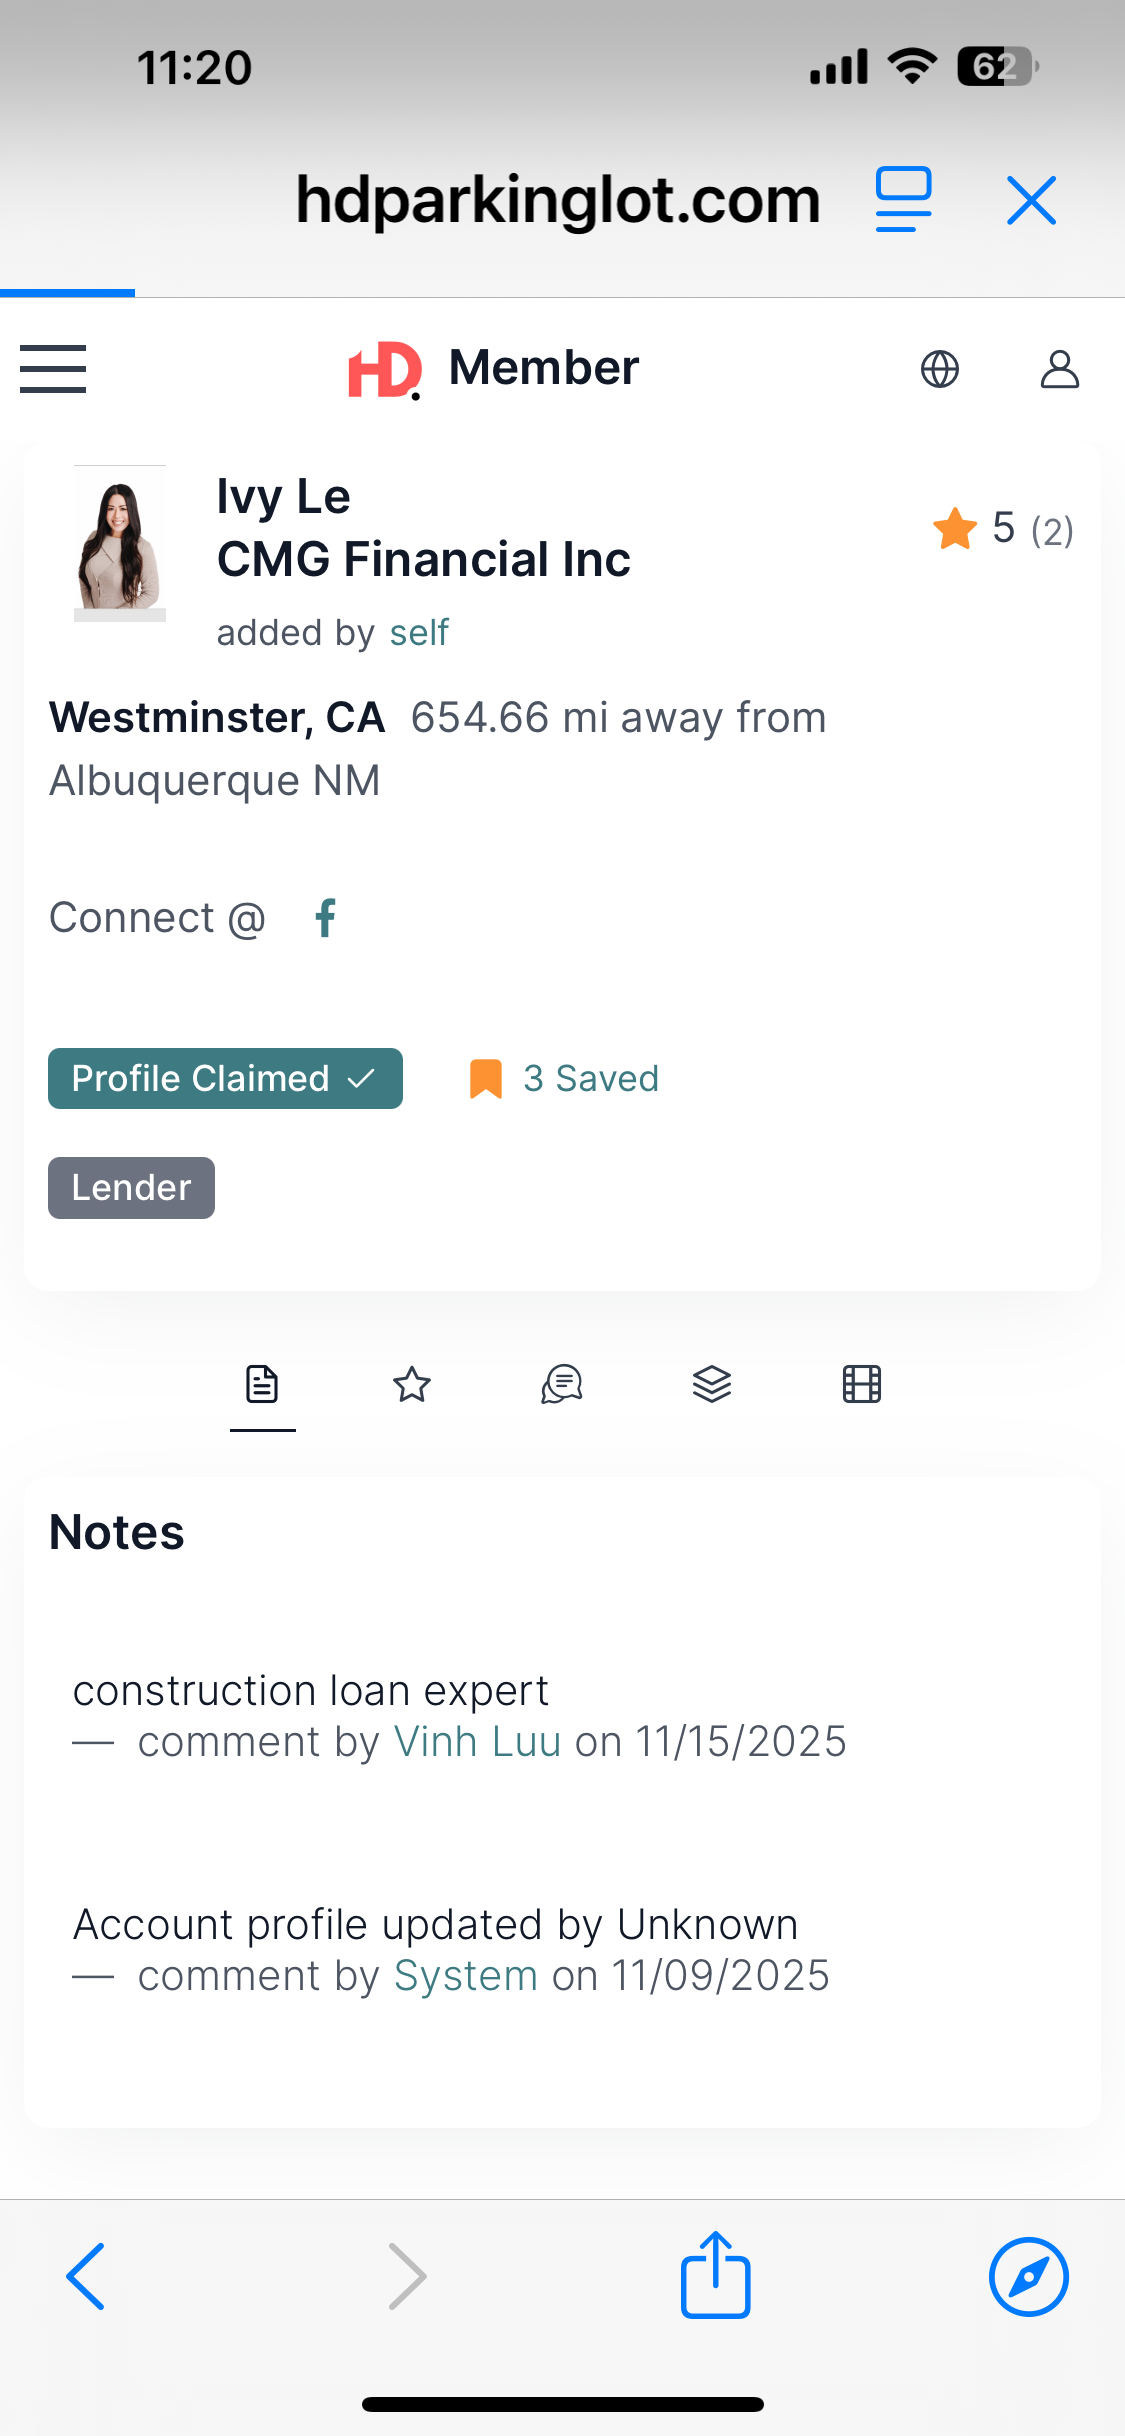Image resolution: width=1125 pixels, height=2436 pixels.
Task: Click the 'self' added-by link
Action: pyautogui.click(x=419, y=633)
